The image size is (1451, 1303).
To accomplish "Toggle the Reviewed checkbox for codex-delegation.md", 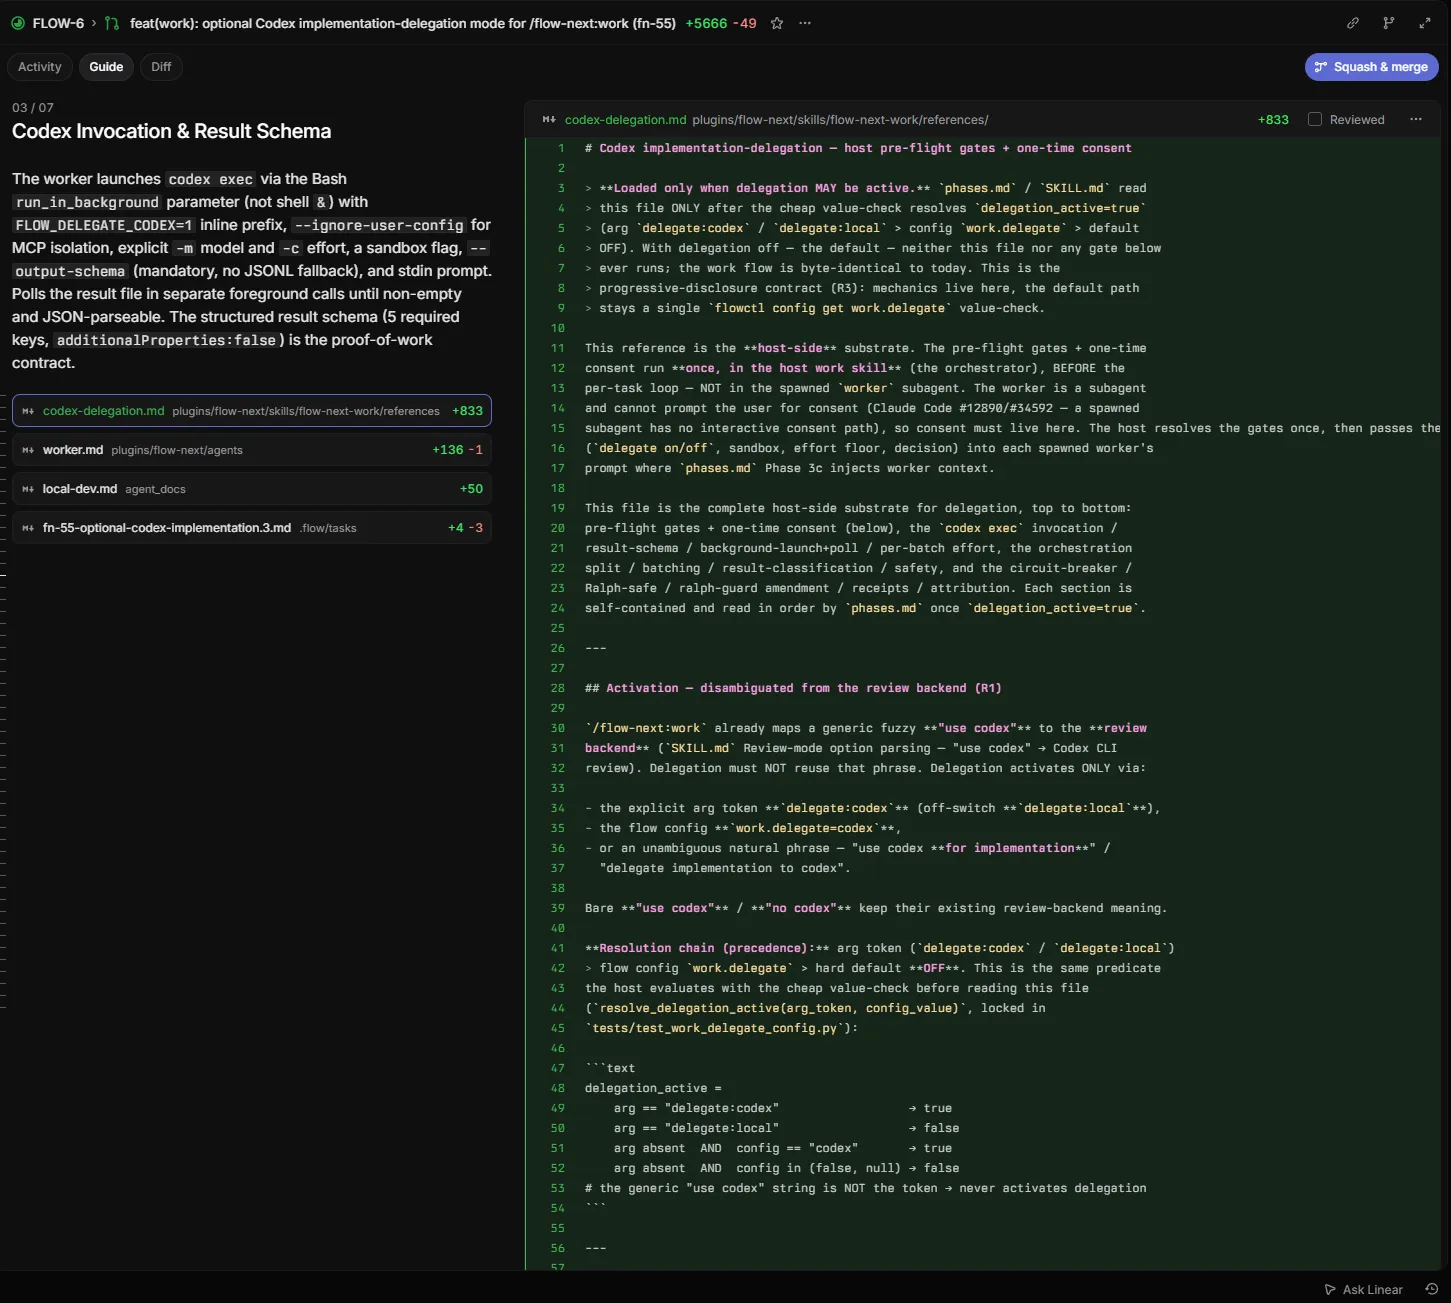I will (x=1315, y=119).
